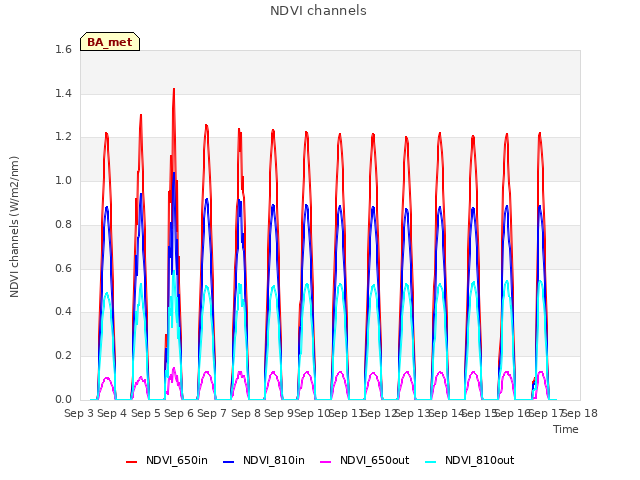This screenshot has width=640, height=480.
Task: Click the magenta NDVI_650out legend swatch
Action: click(x=325, y=462)
